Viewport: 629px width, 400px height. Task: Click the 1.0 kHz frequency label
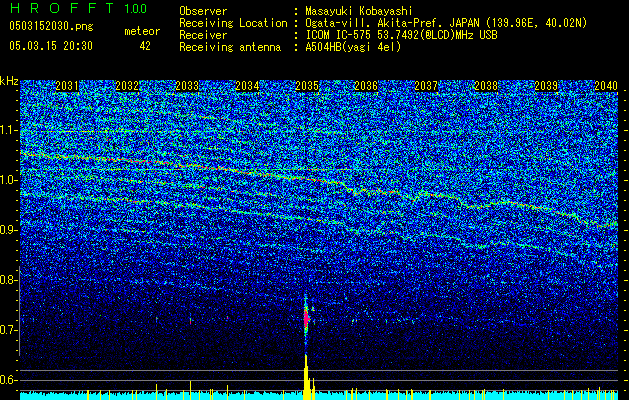tap(8, 180)
